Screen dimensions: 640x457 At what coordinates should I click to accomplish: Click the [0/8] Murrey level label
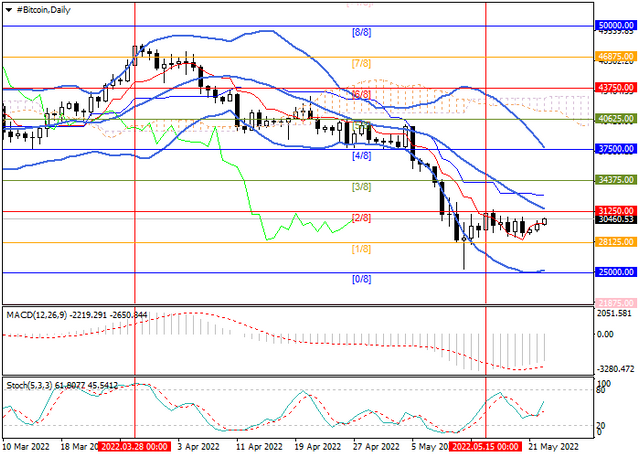pos(361,279)
